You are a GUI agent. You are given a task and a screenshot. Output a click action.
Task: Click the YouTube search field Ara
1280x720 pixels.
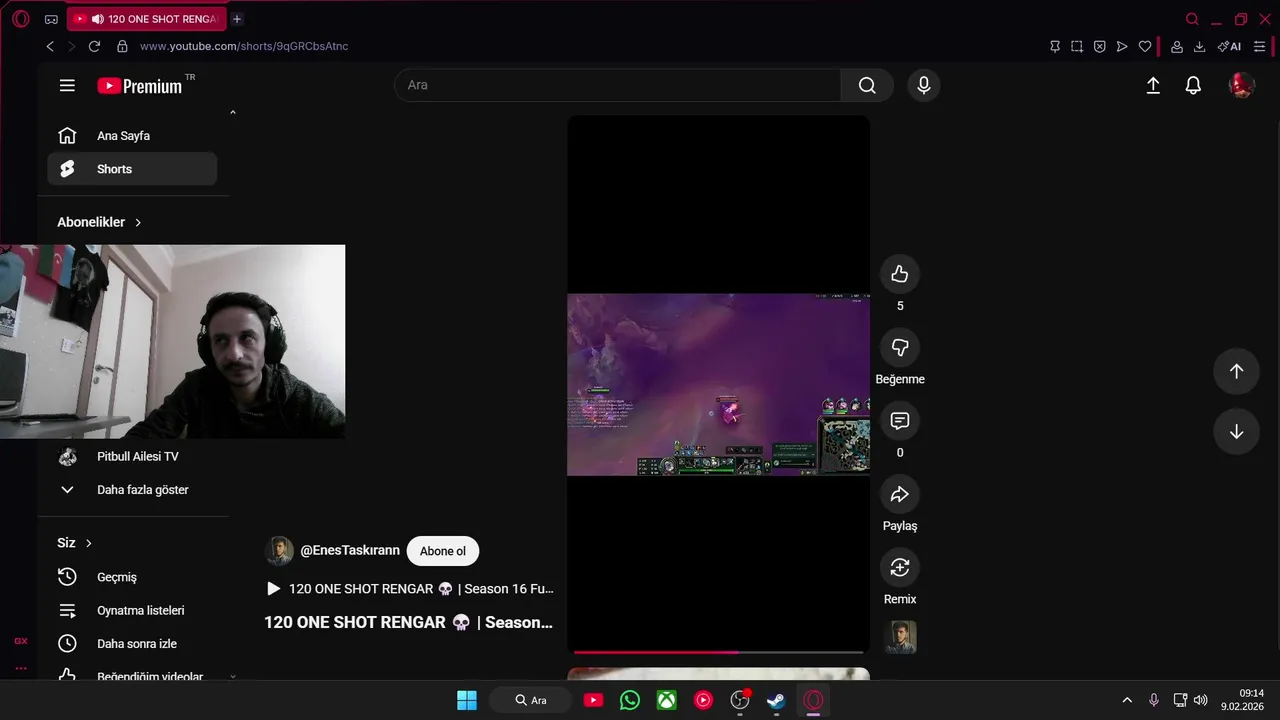(618, 86)
